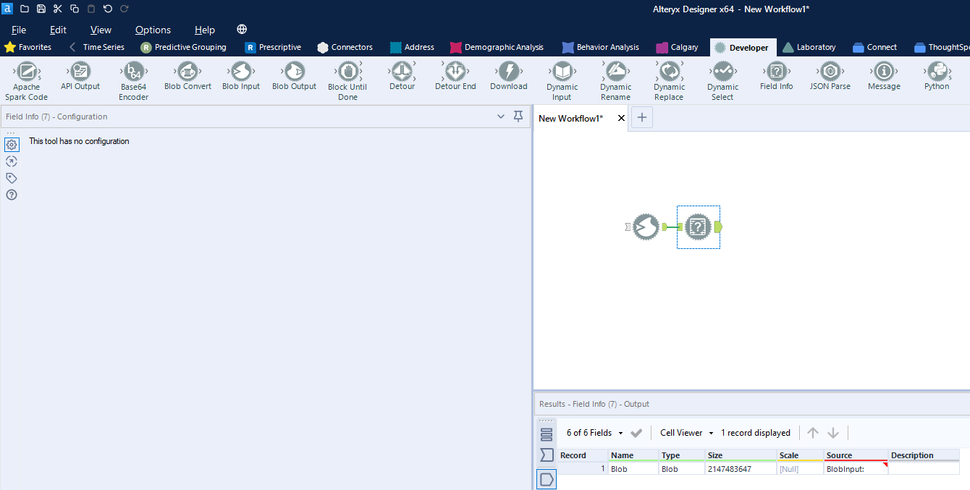This screenshot has height=490, width=970.
Task: Select the BlobInput: source cell
Action: [x=856, y=469]
